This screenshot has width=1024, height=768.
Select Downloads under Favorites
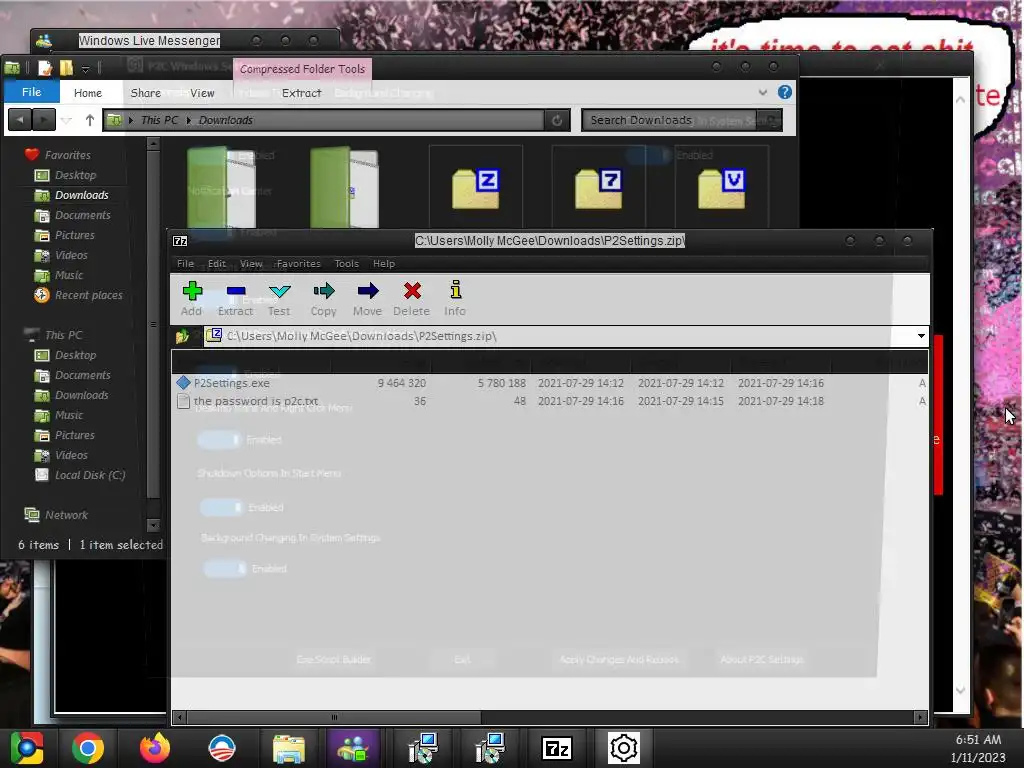pos(82,195)
